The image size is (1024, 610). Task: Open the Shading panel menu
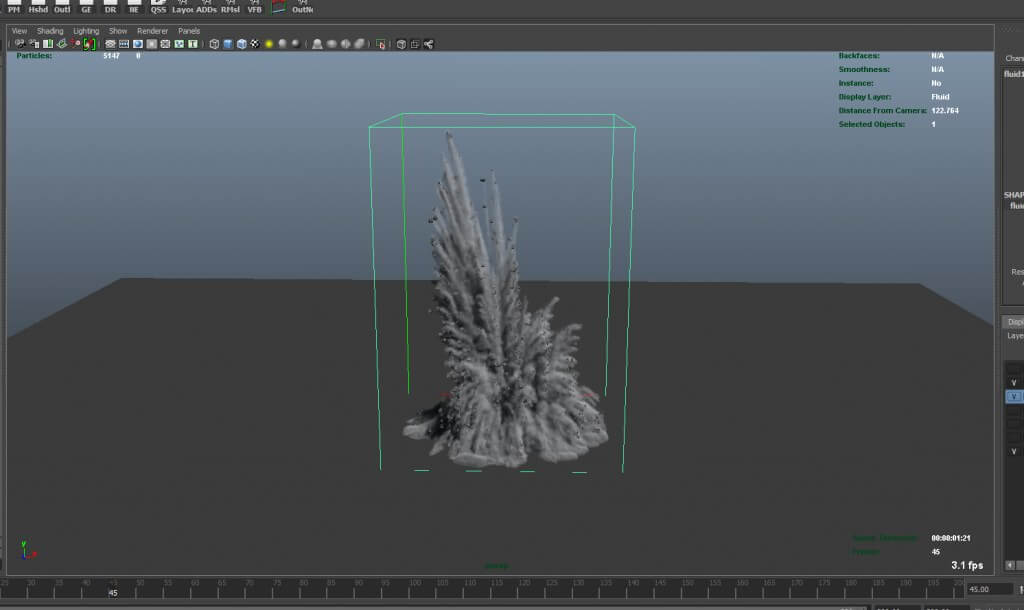click(50, 31)
